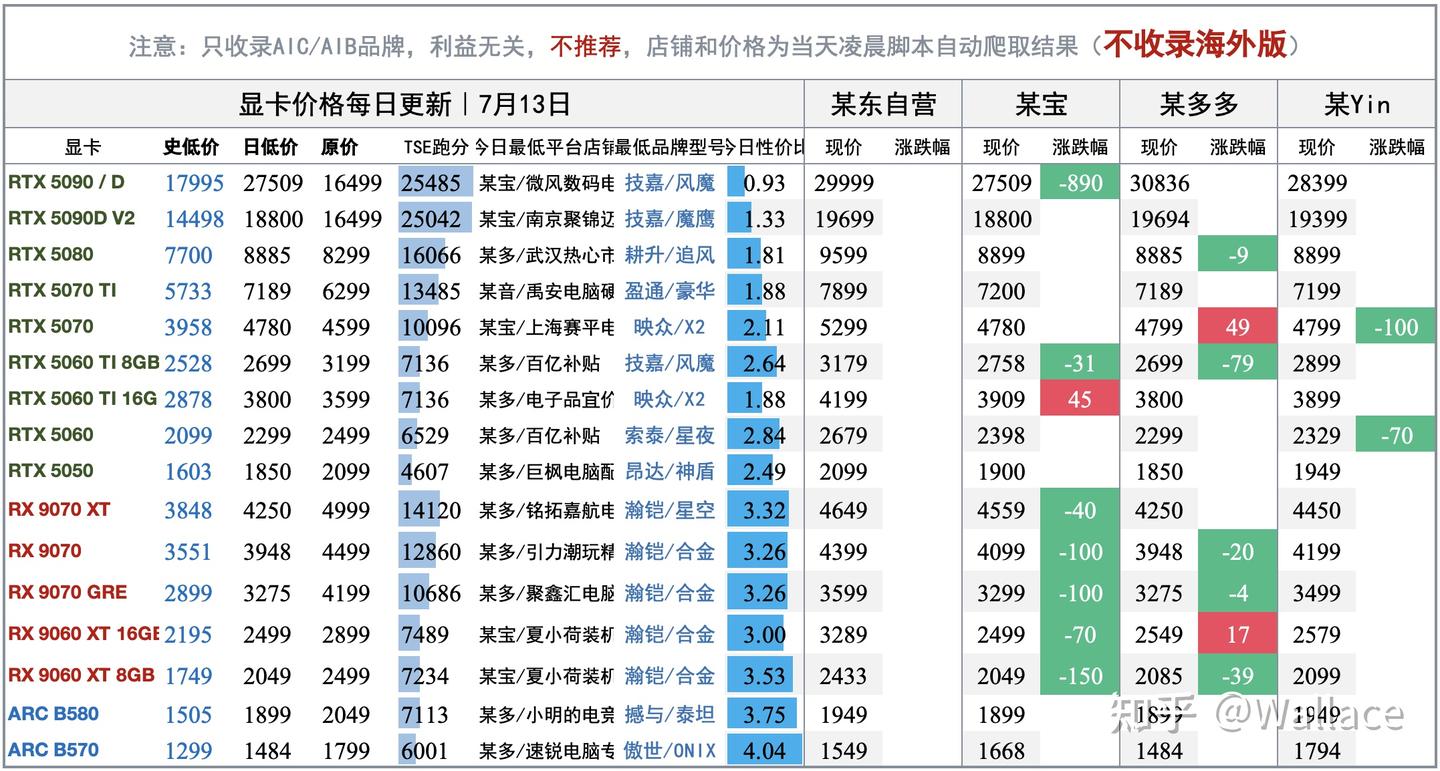Click the -100 cell in the RTX 5070 row

1395,327
